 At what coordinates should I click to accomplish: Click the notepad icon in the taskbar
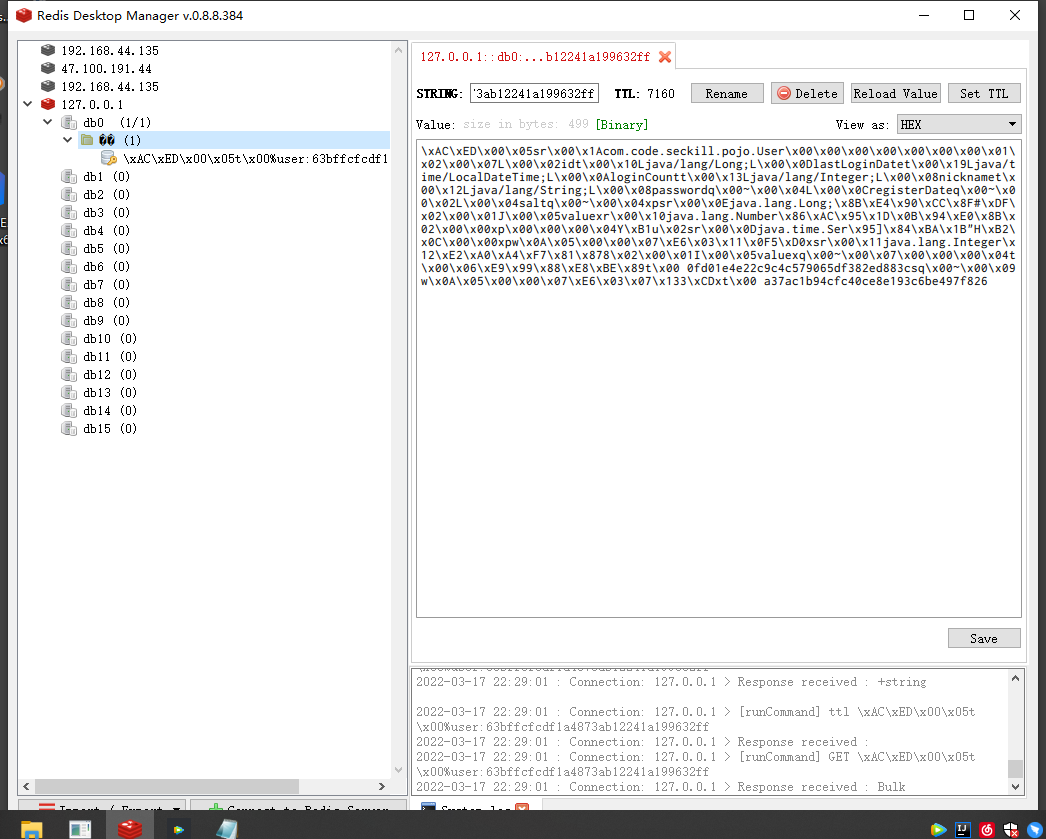coord(227,829)
